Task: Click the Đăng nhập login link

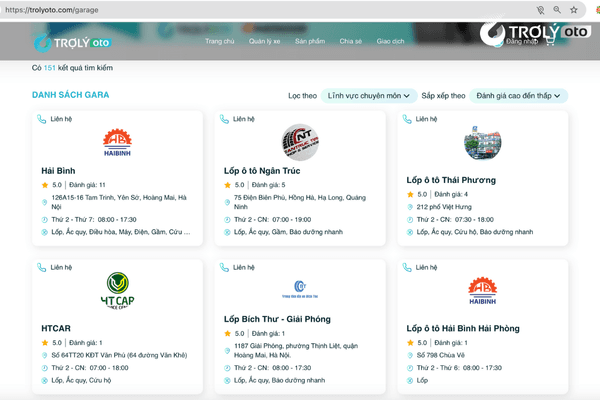Action: coord(522,41)
